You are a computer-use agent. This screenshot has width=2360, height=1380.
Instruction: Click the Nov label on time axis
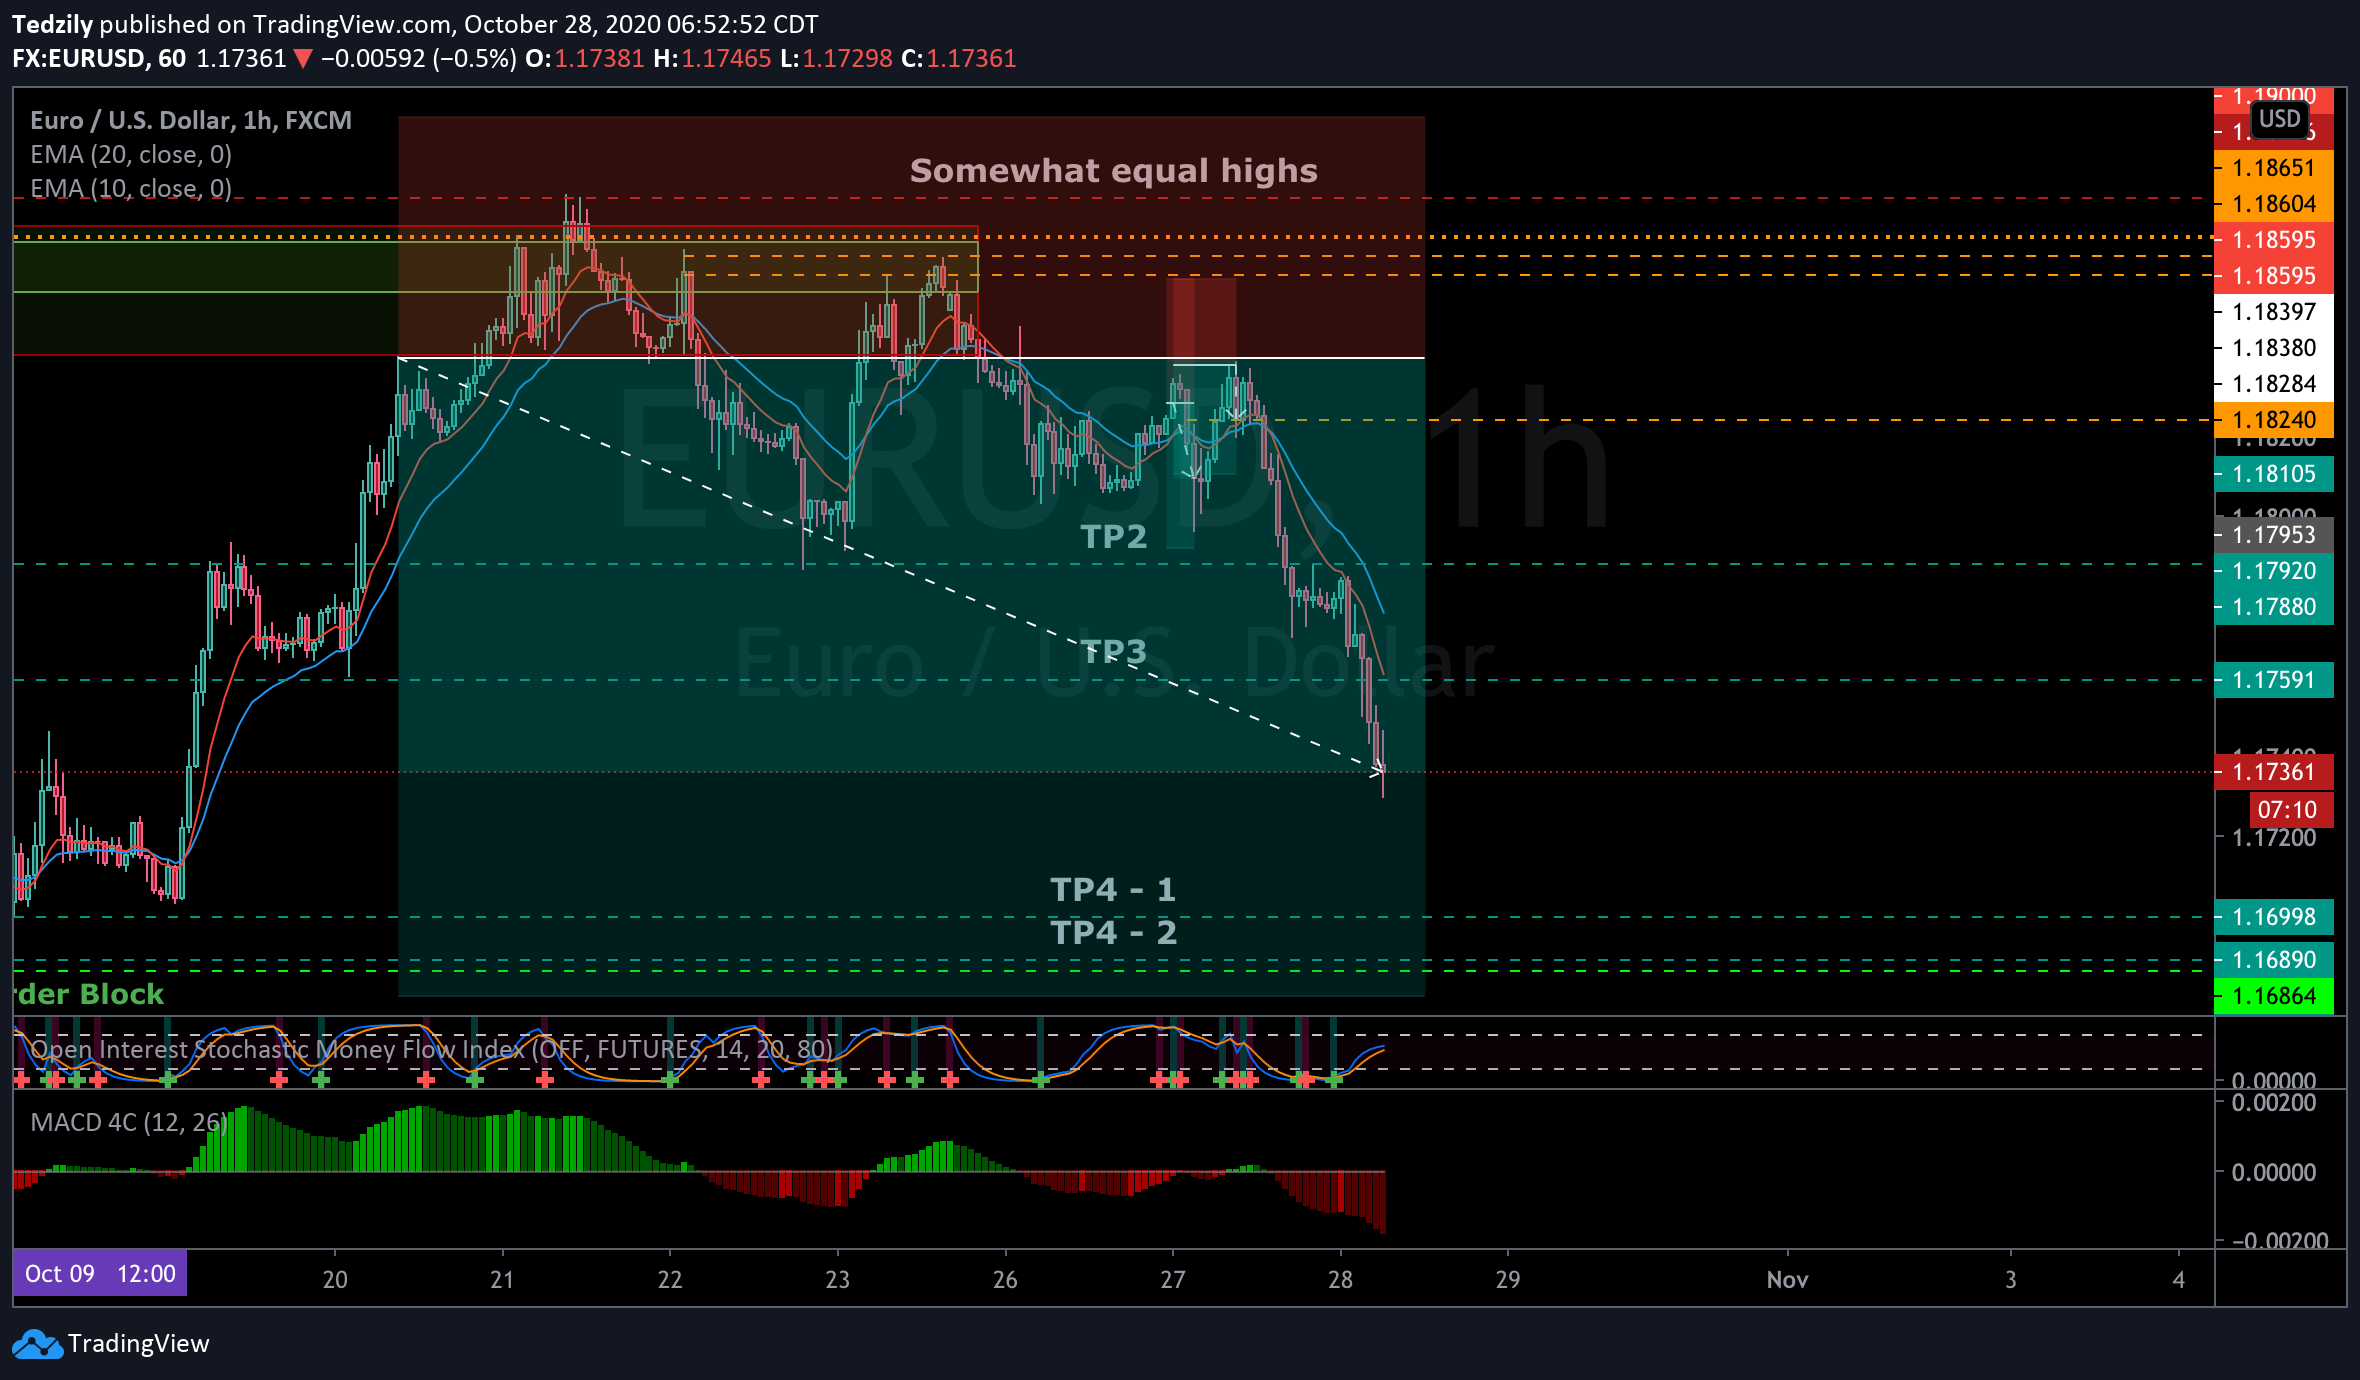tap(1787, 1280)
